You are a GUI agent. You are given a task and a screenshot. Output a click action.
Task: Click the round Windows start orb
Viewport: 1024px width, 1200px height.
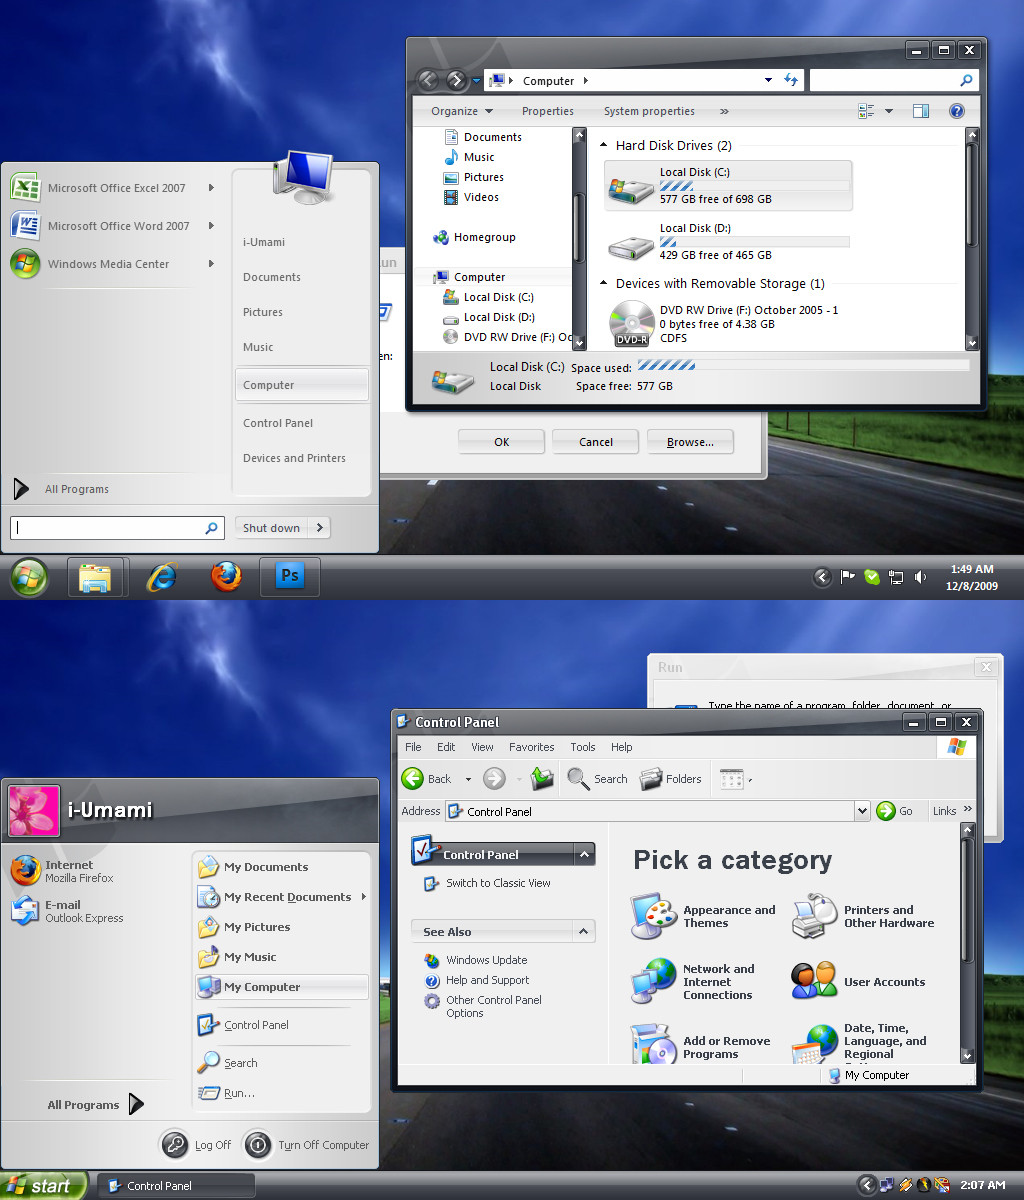(x=29, y=577)
